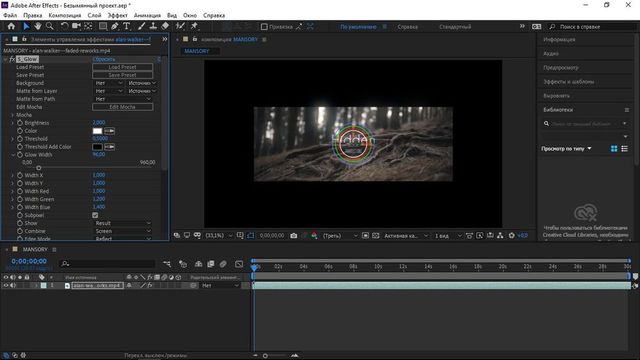Viewport: 640px width, 360px height.
Task: Open the resolution (Треть) dropdown
Action: [340, 236]
